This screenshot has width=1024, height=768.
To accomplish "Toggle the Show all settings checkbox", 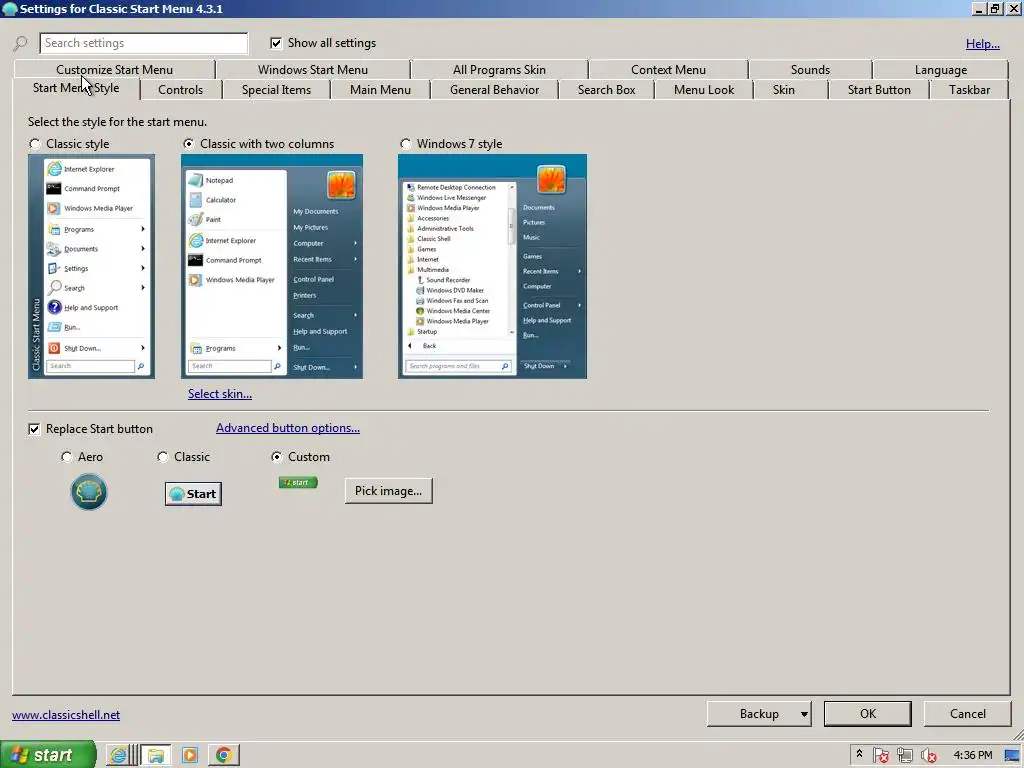I will pyautogui.click(x=276, y=43).
